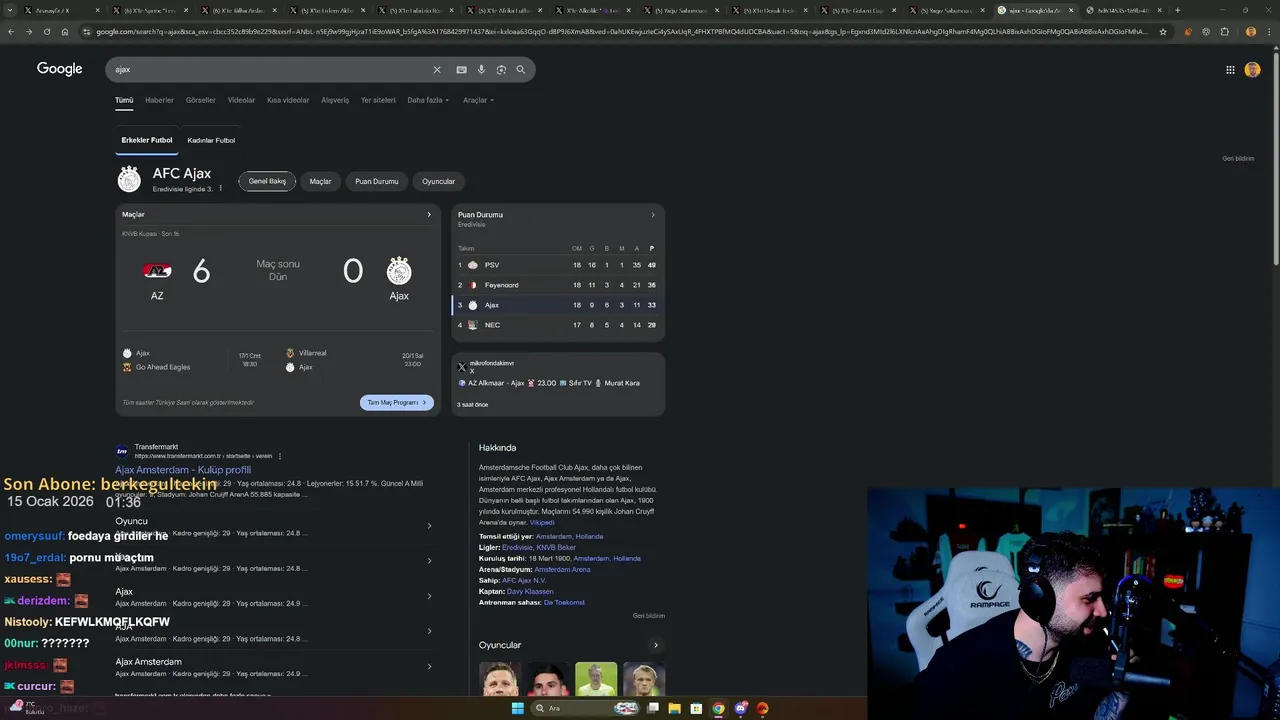
Task: Select NEC row in standings
Action: [558, 325]
